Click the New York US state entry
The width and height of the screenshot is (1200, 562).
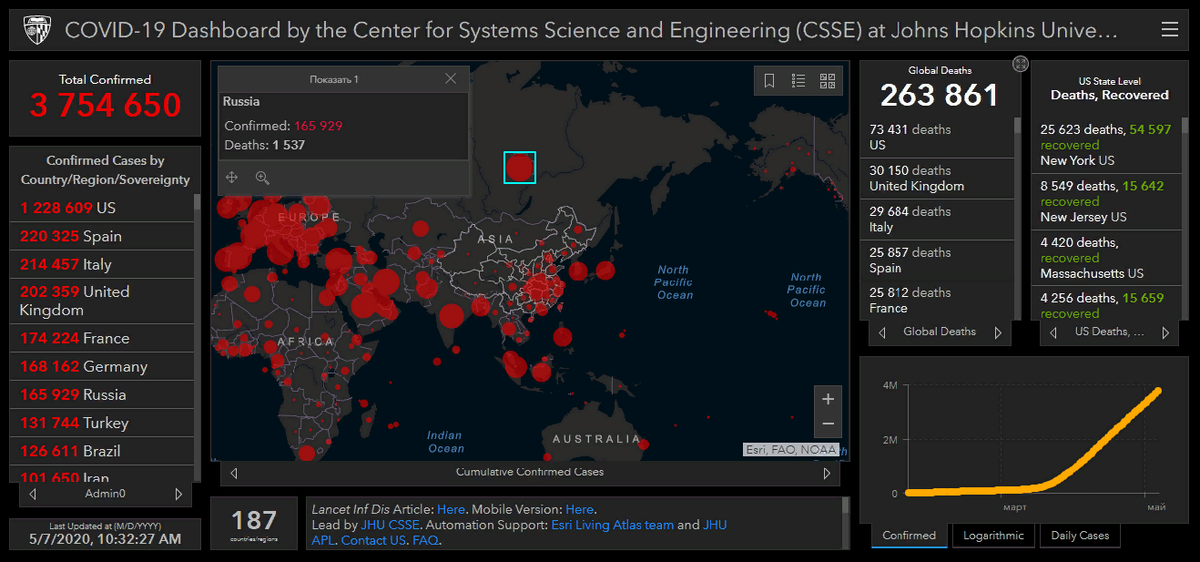pyautogui.click(x=1107, y=145)
